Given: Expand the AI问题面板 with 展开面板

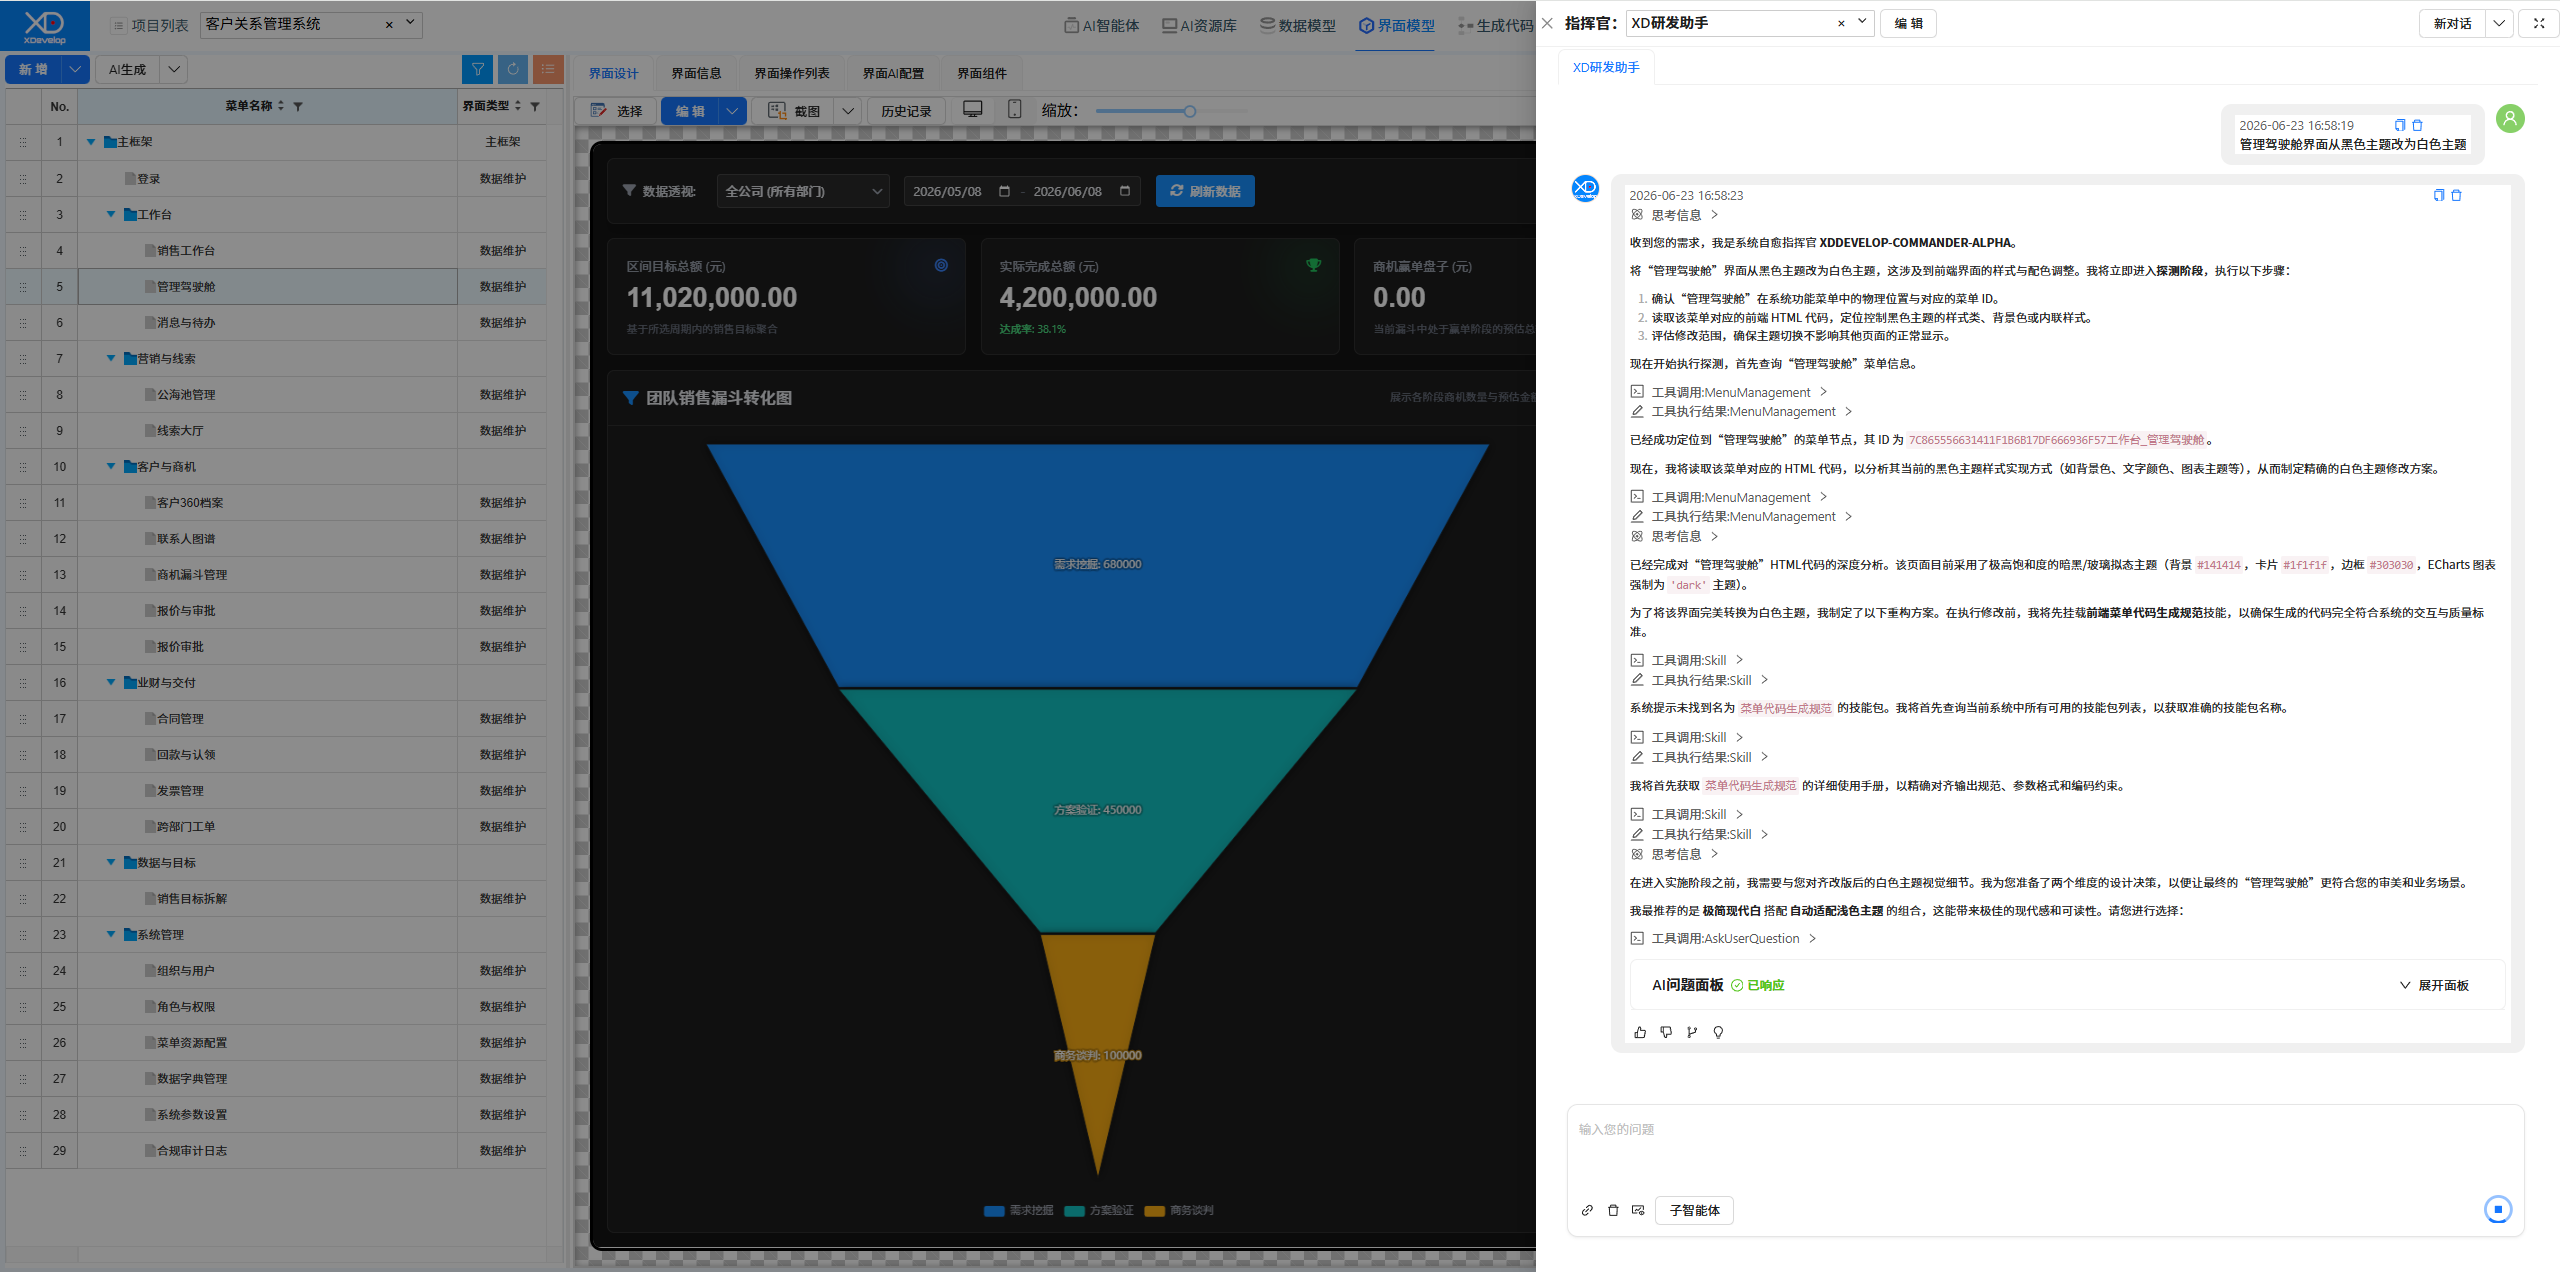Looking at the screenshot, I should [x=2434, y=985].
